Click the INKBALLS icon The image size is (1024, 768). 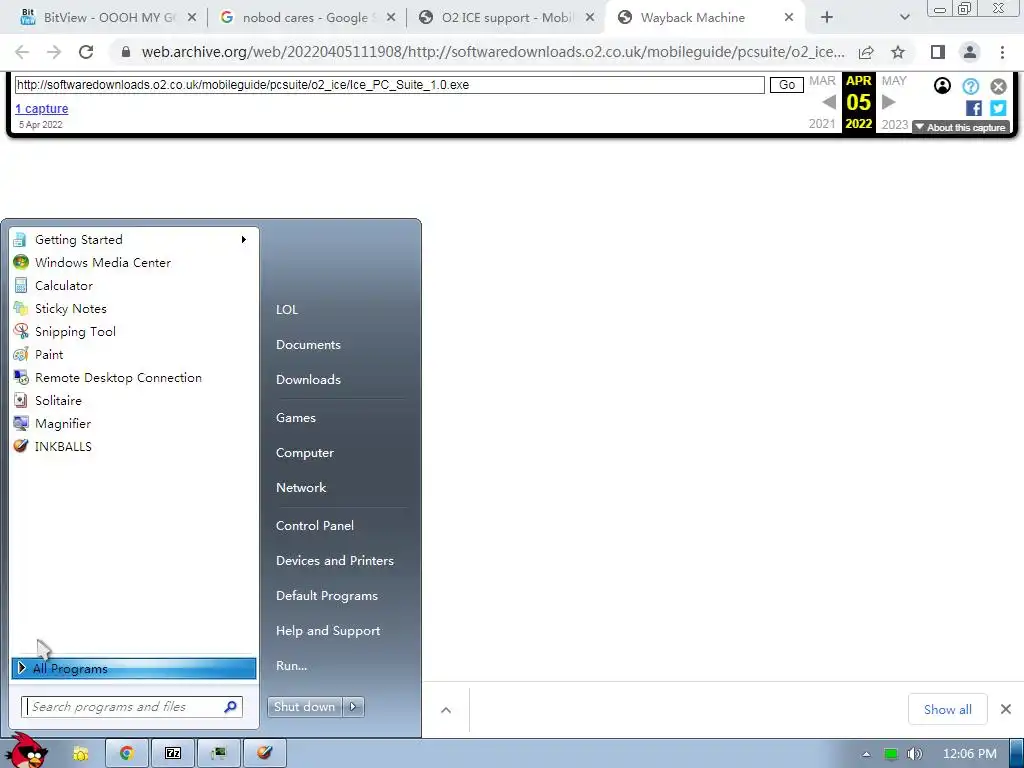click(x=21, y=446)
